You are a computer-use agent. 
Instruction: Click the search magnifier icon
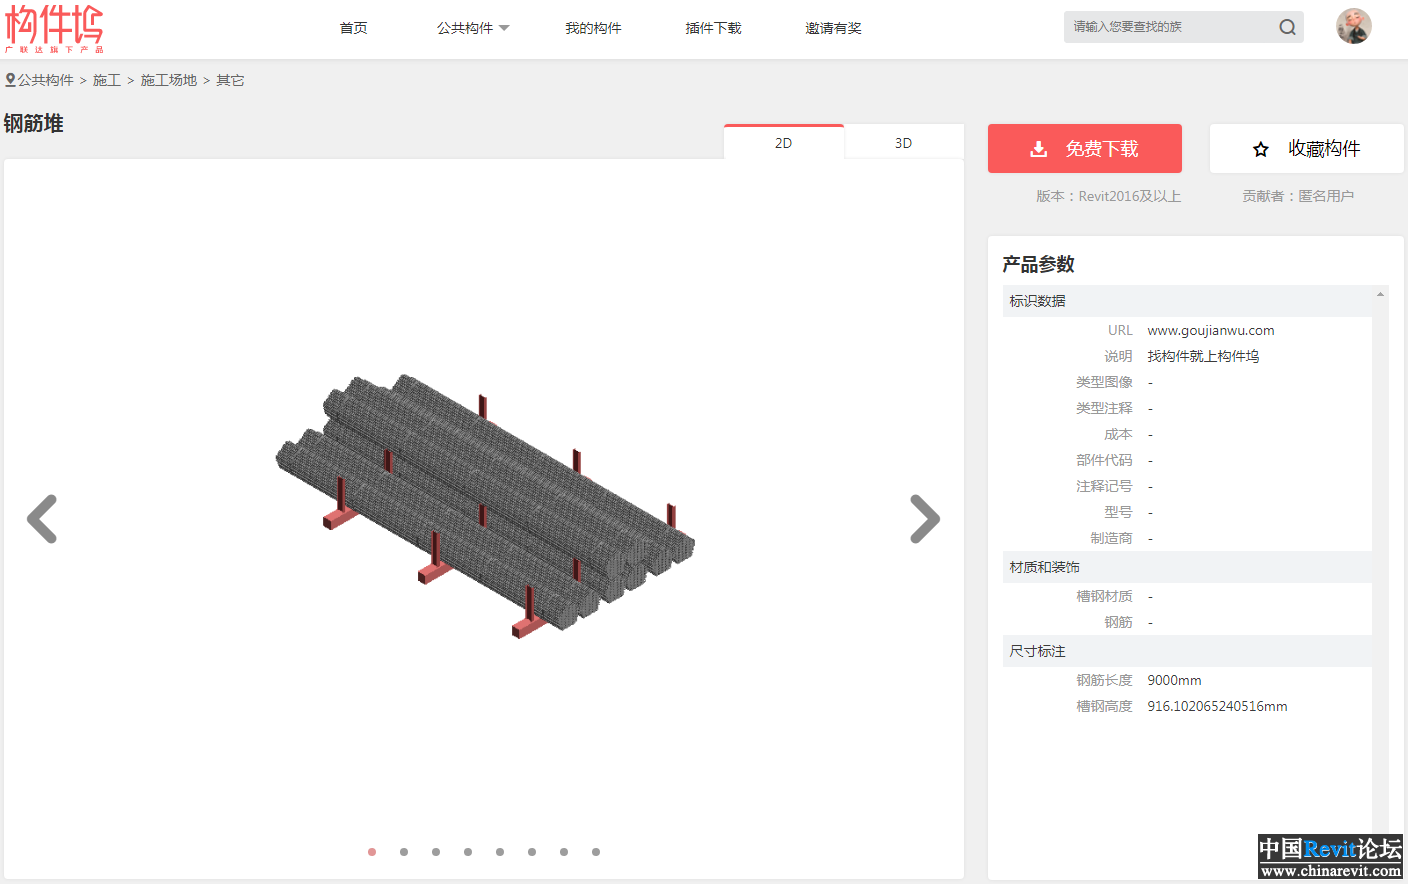click(x=1287, y=27)
